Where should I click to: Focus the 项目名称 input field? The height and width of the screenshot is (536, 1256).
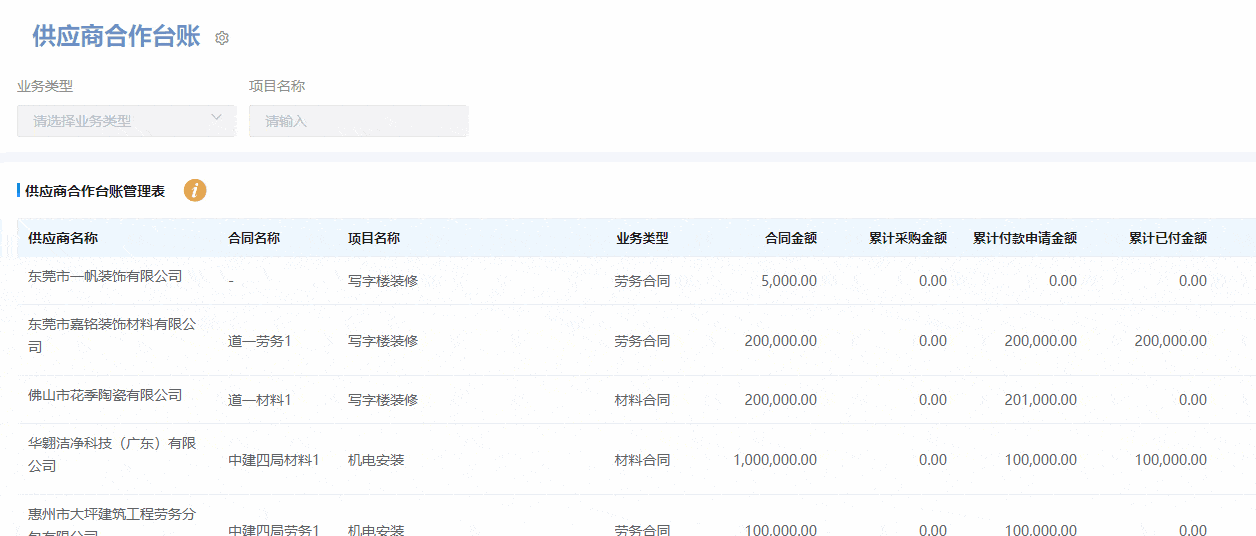358,121
